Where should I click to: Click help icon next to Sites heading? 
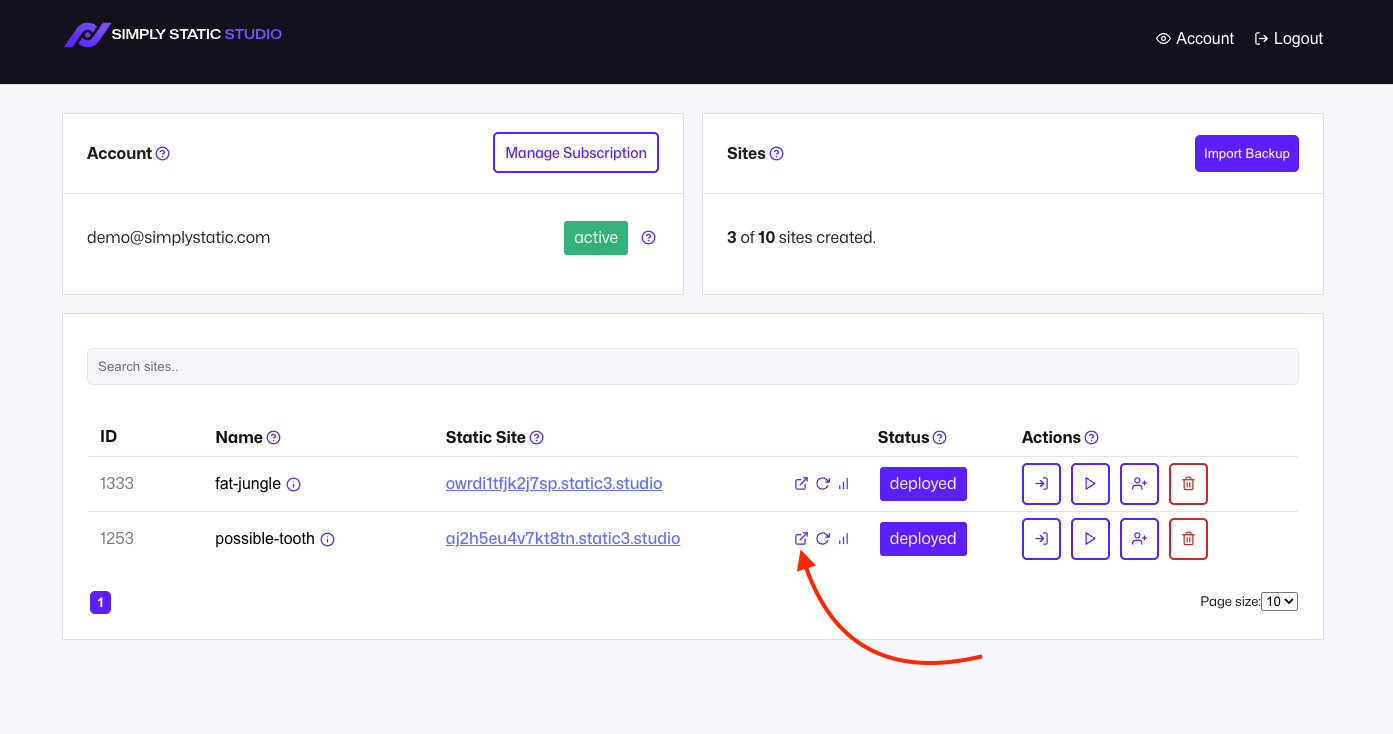click(x=777, y=154)
